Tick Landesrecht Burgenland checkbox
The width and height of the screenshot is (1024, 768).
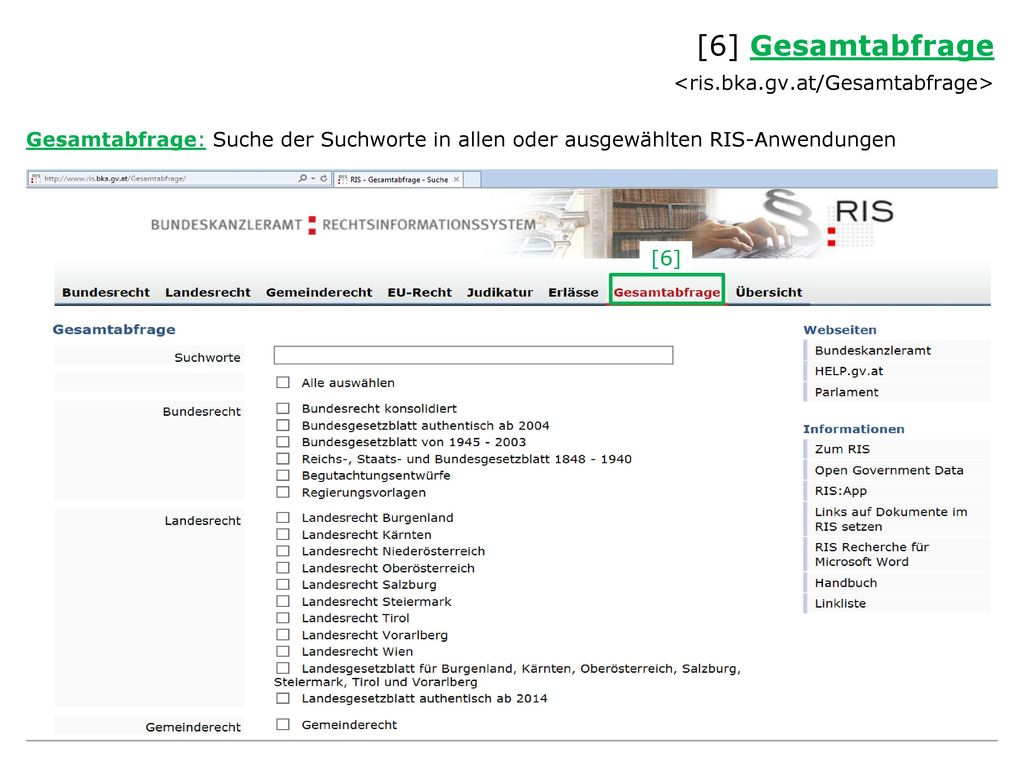283,517
